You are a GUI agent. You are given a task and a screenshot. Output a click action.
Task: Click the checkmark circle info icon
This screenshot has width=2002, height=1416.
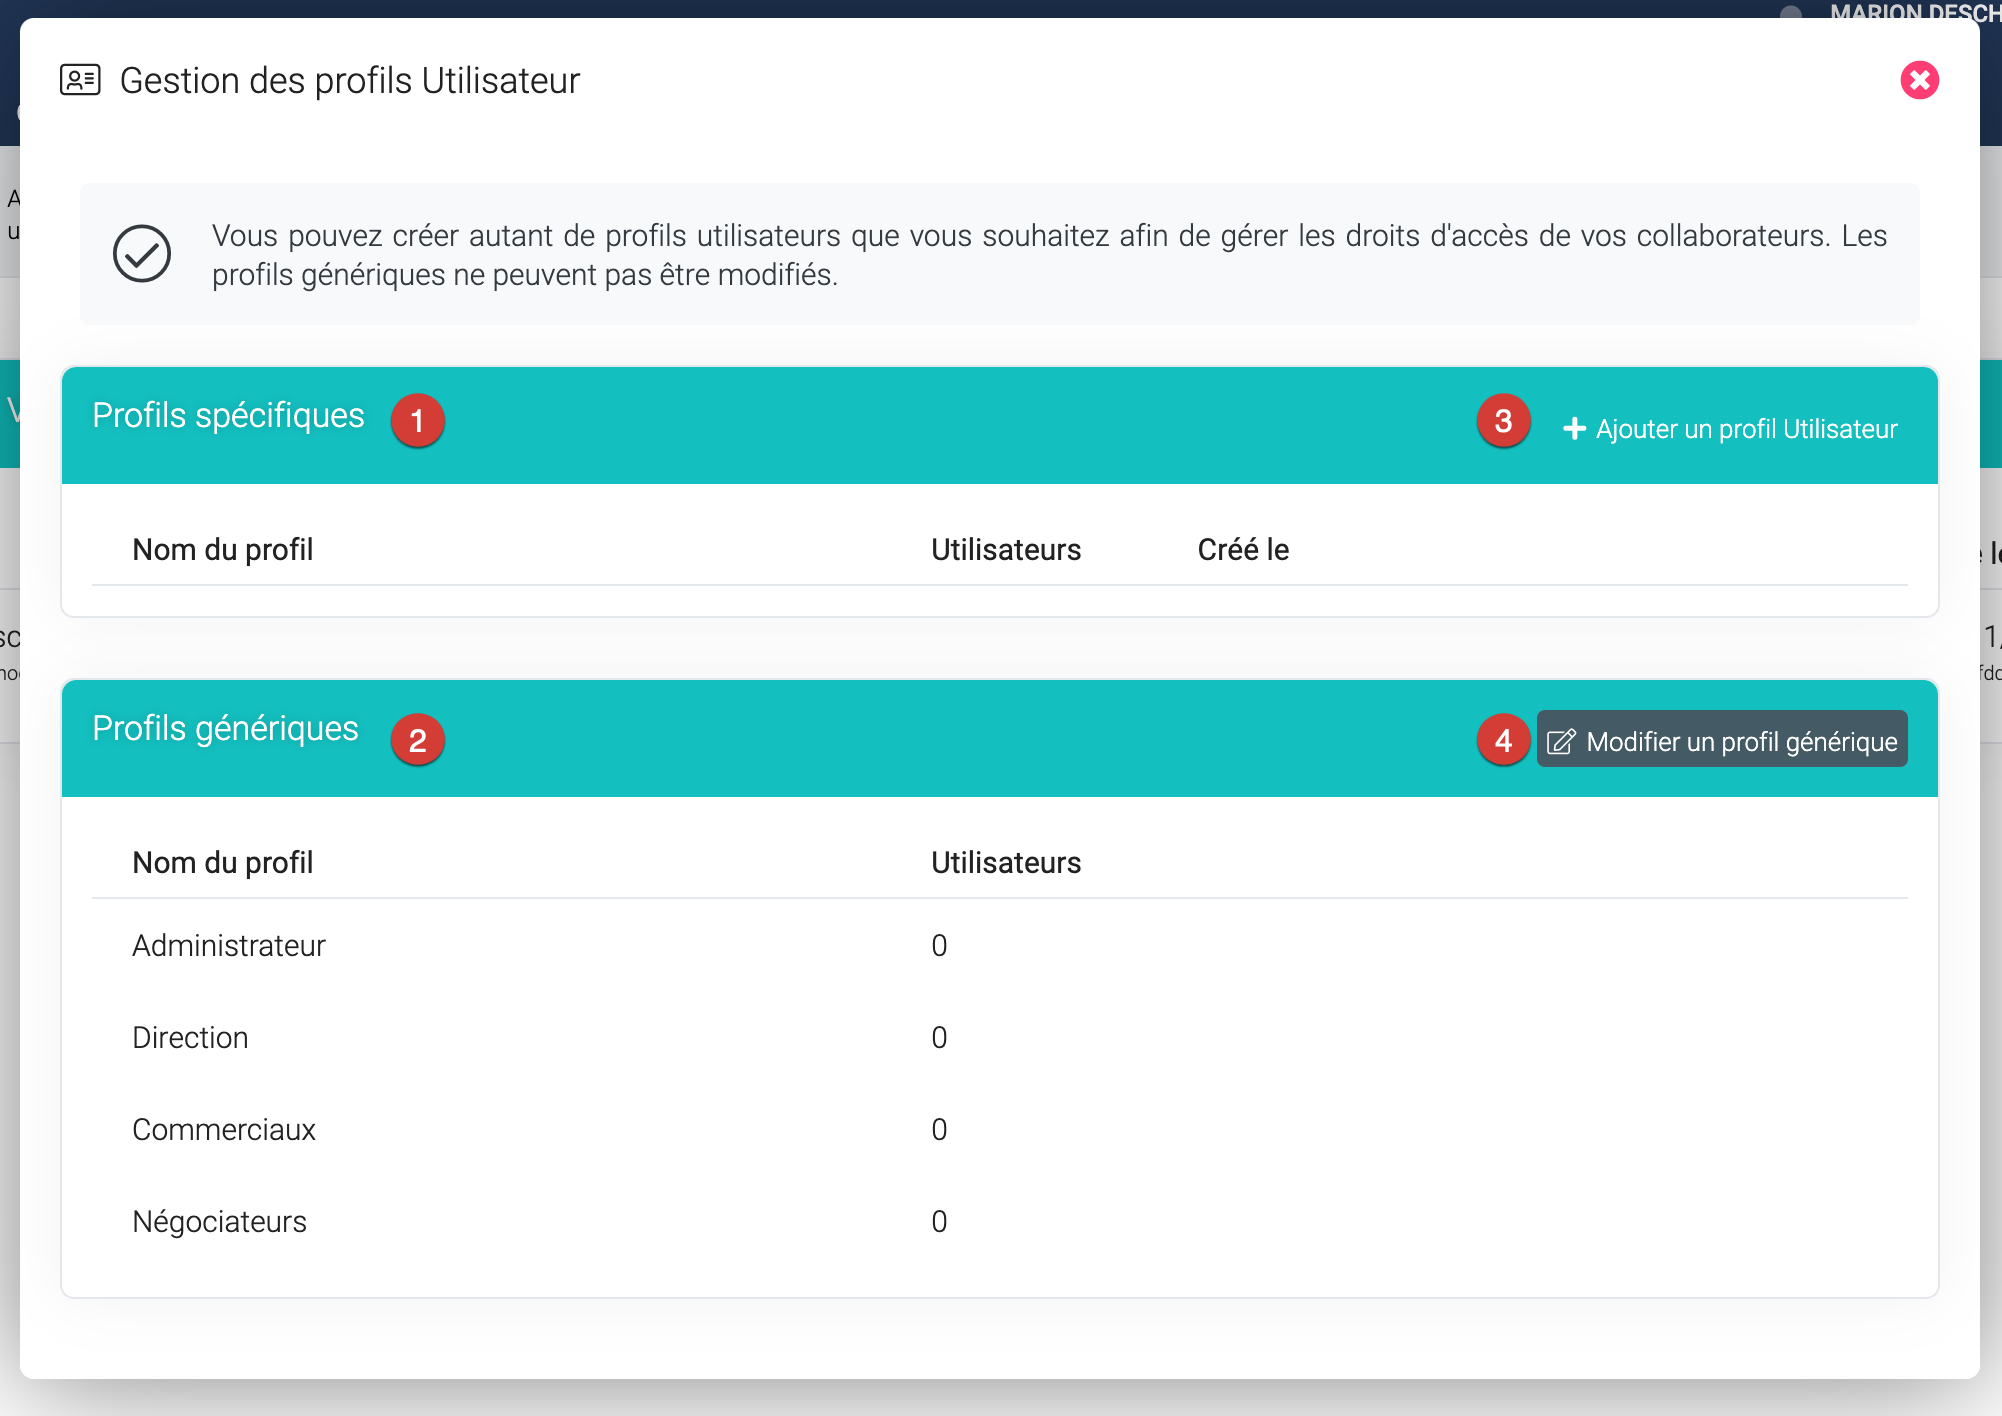(142, 254)
